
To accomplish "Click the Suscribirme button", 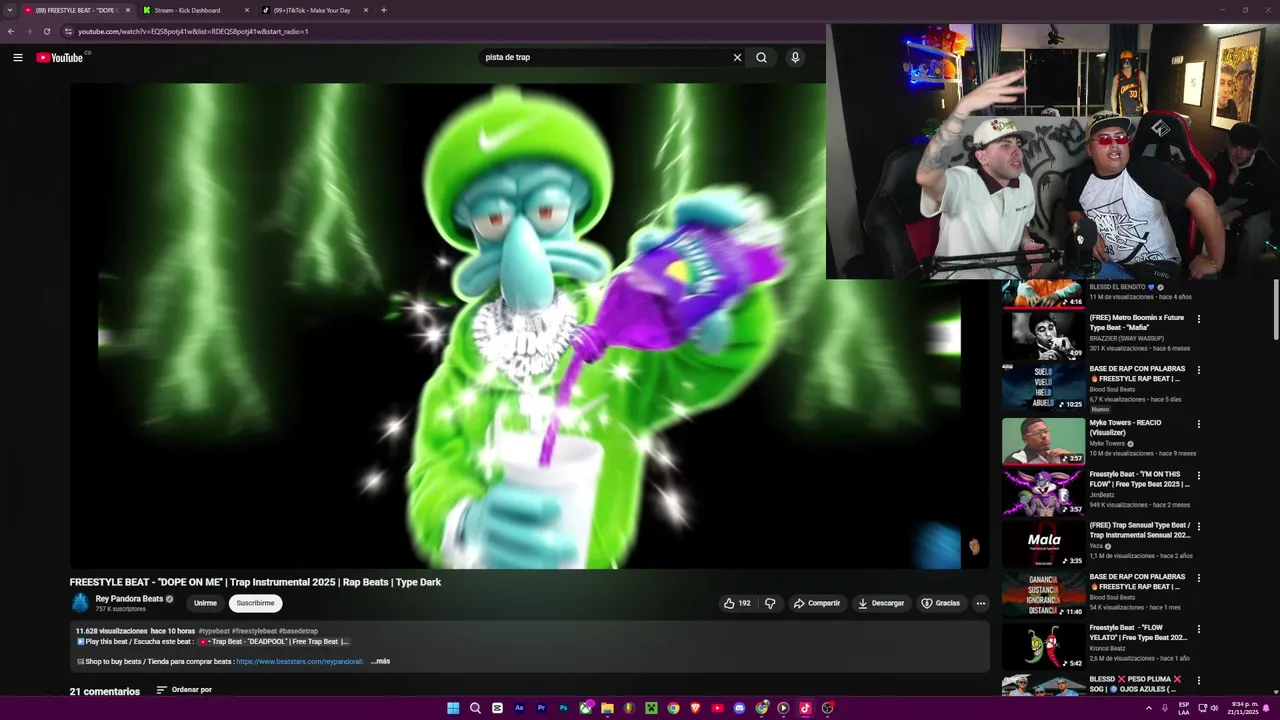I will [x=255, y=603].
